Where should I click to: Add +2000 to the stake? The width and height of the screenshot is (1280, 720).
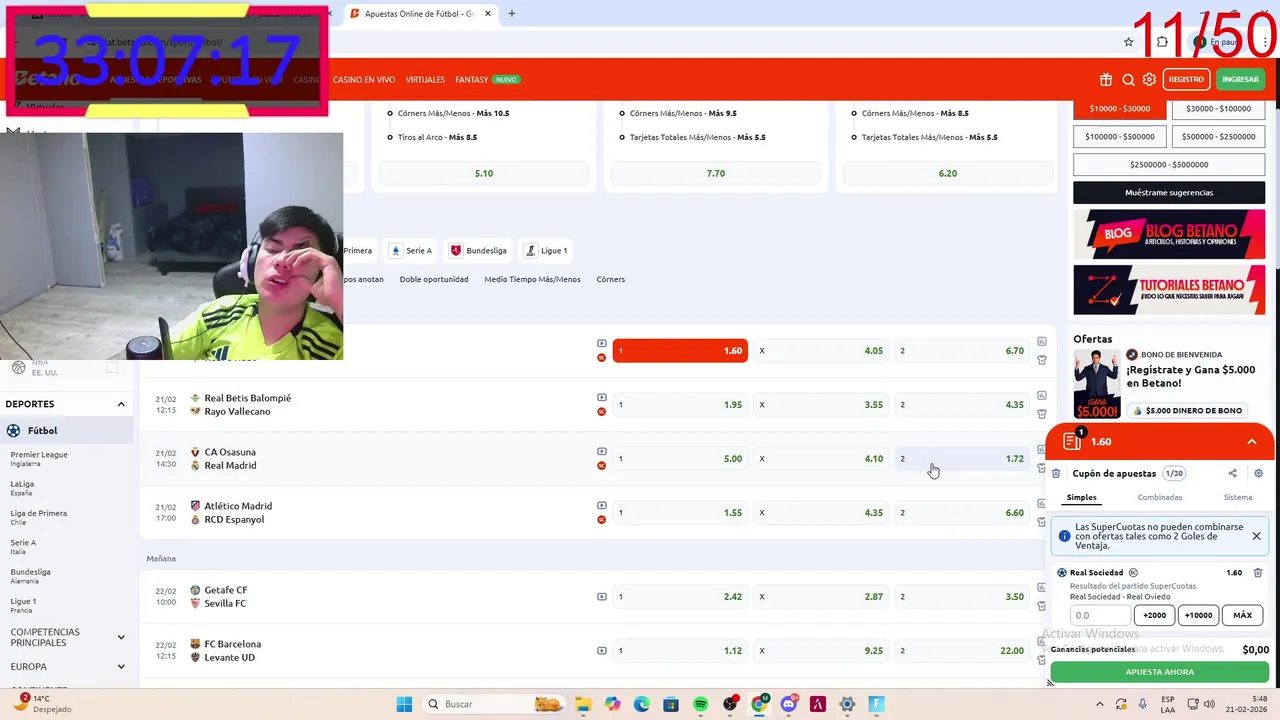pos(1154,615)
